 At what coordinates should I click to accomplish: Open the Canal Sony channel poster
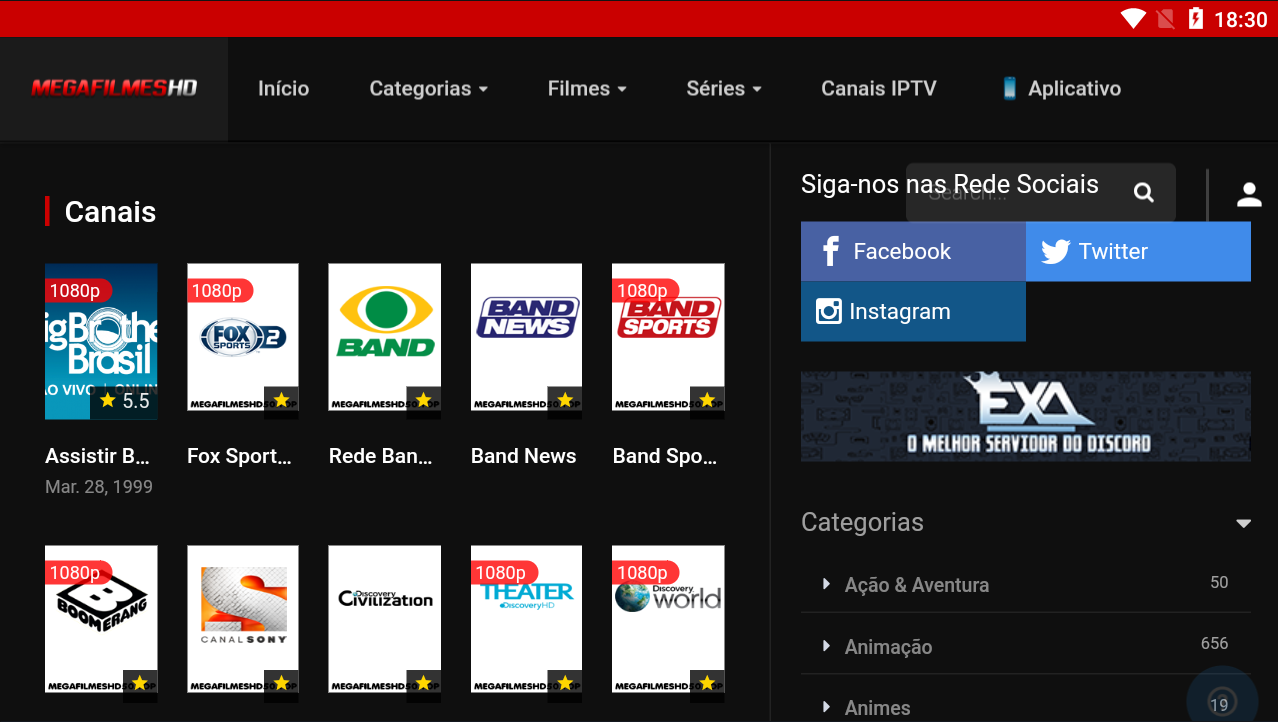tap(243, 620)
